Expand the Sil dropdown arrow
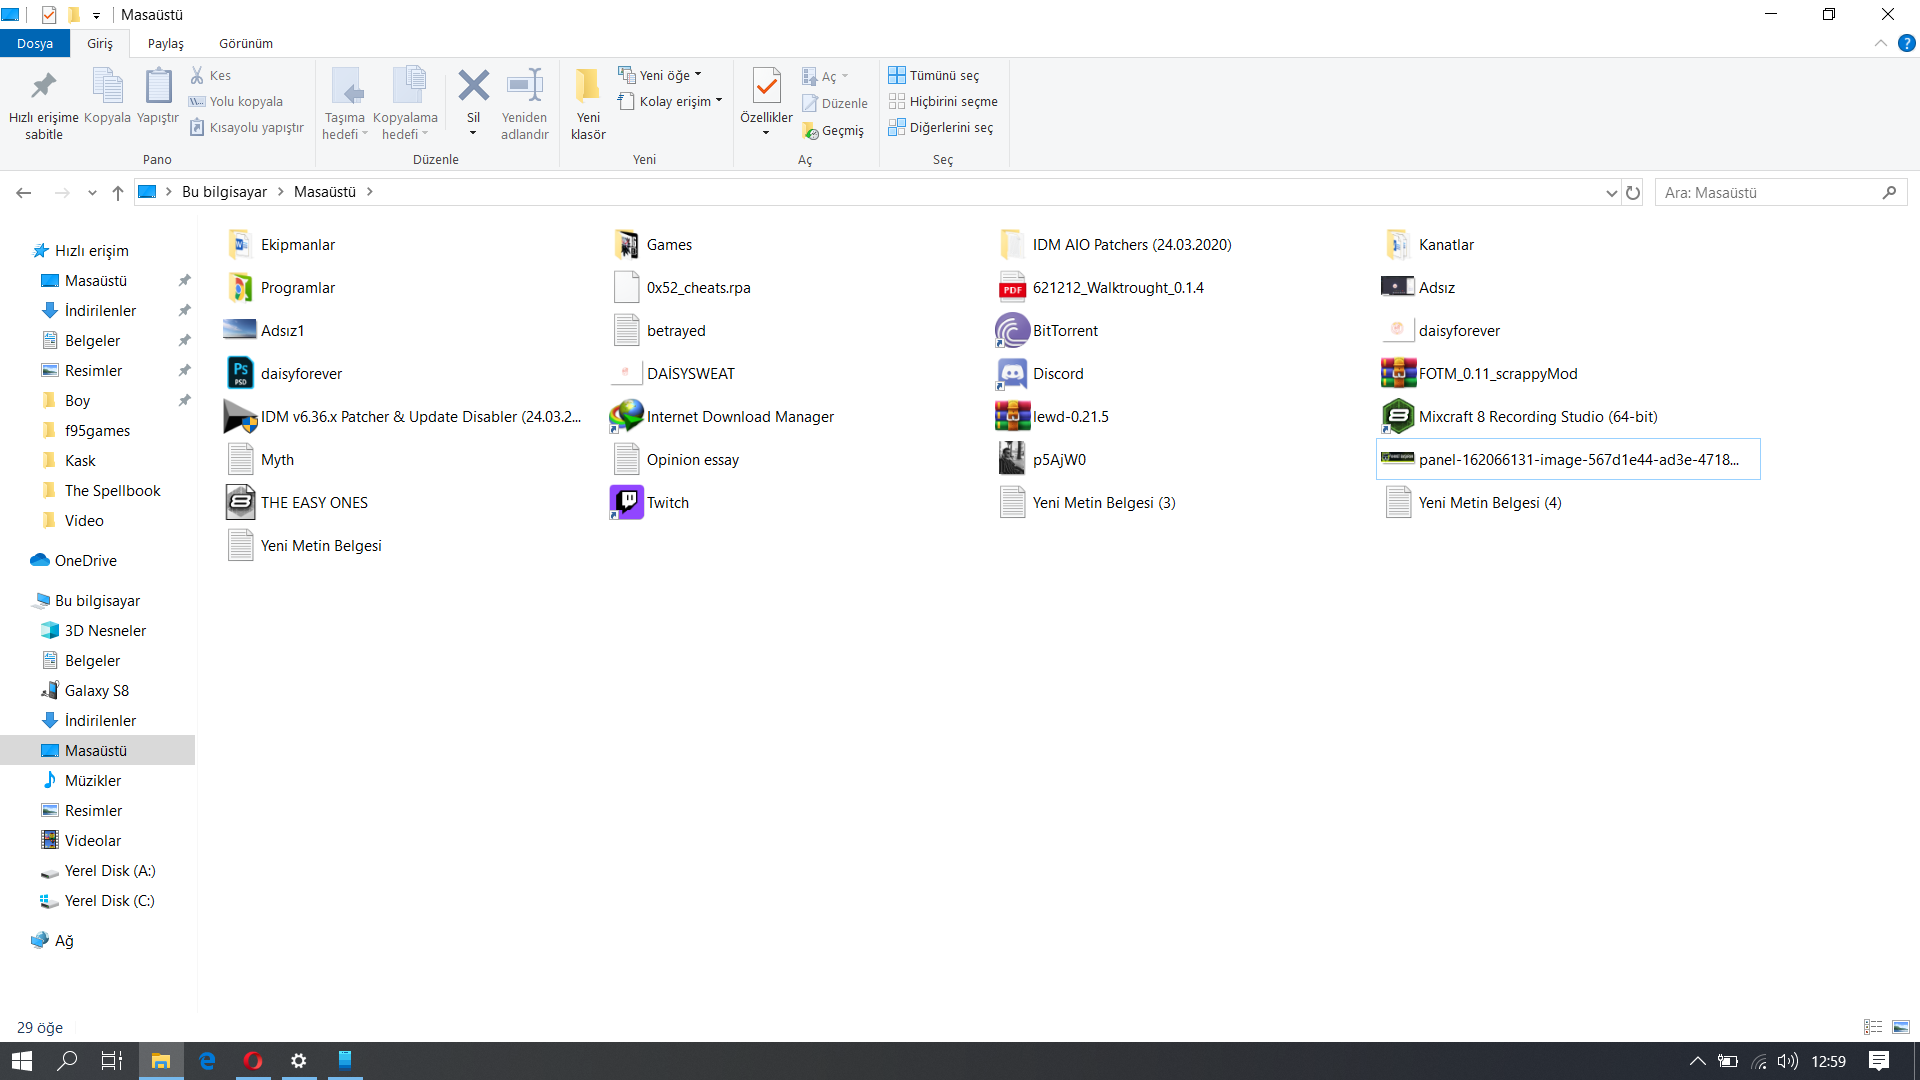The width and height of the screenshot is (1920, 1080). tap(473, 133)
